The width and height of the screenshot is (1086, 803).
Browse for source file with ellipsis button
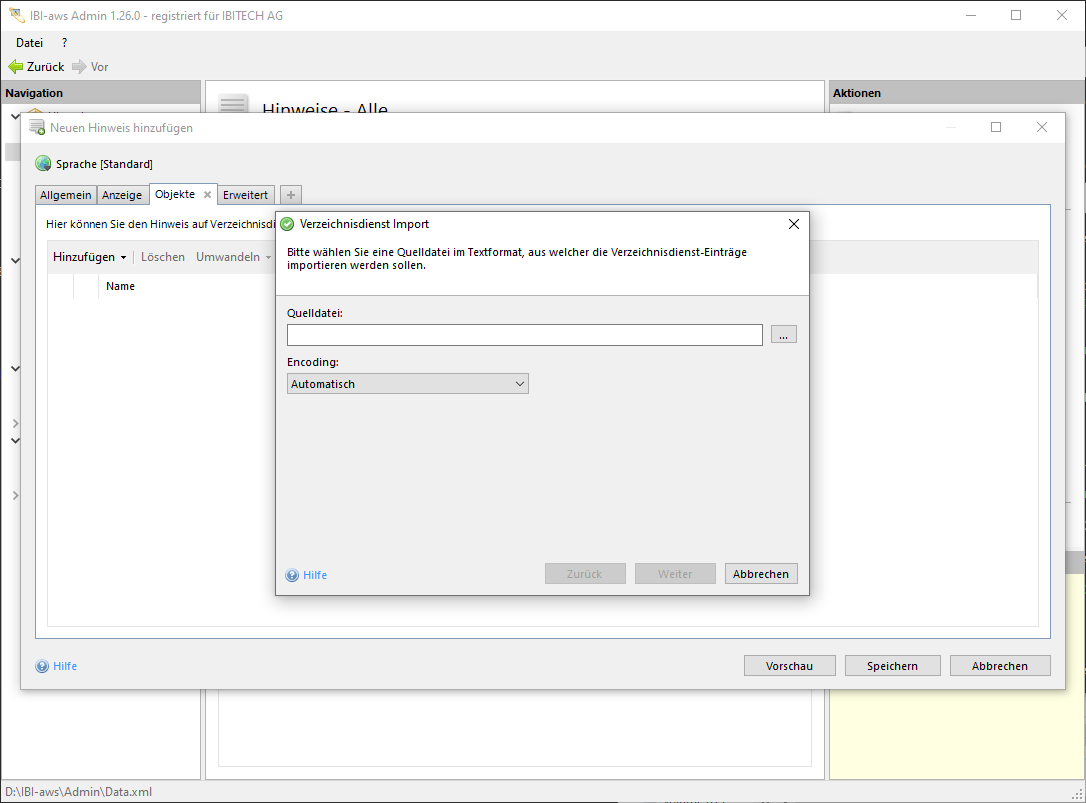pyautogui.click(x=783, y=335)
